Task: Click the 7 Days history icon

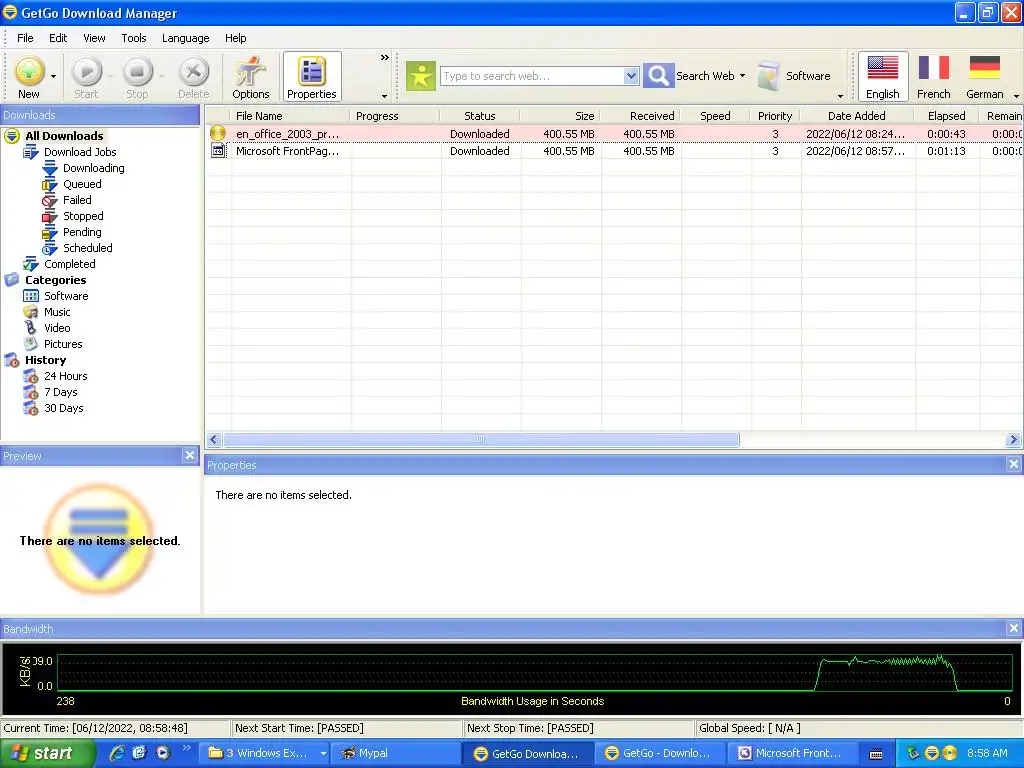Action: point(31,392)
